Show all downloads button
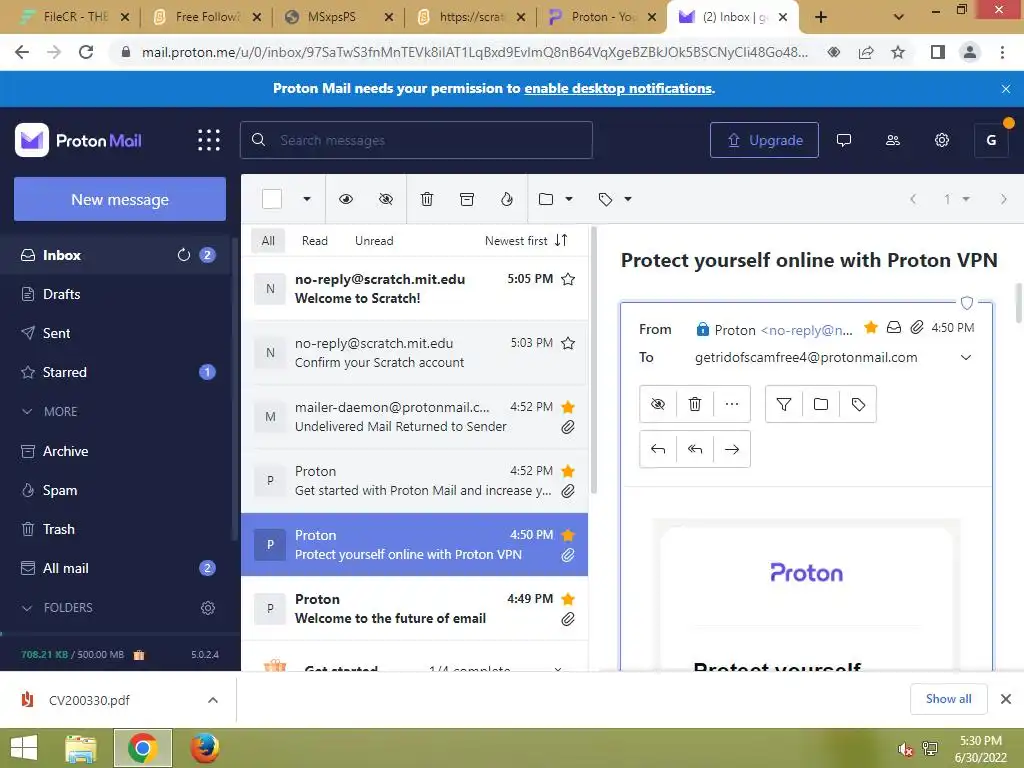1024x768 pixels. tap(948, 699)
